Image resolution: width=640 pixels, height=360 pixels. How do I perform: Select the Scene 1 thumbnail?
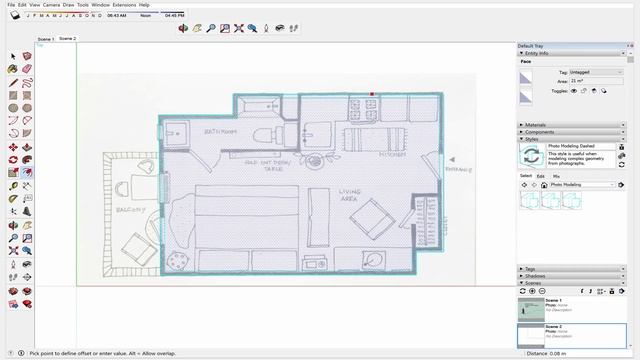531,310
